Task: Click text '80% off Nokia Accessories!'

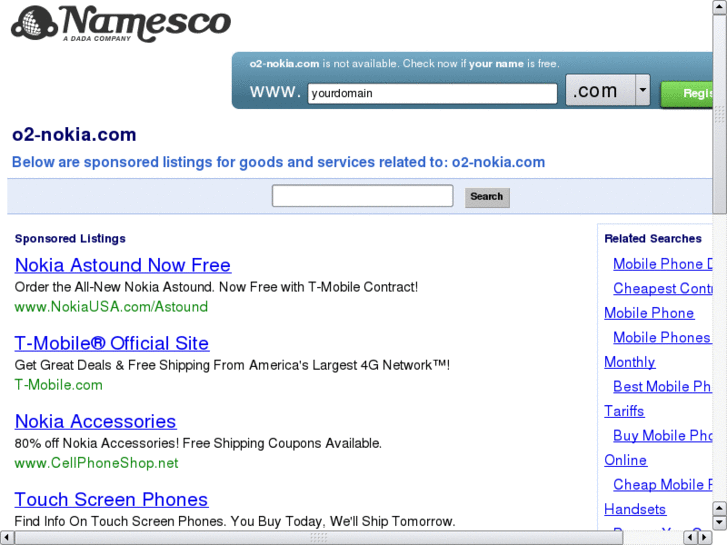Action: tap(97, 443)
